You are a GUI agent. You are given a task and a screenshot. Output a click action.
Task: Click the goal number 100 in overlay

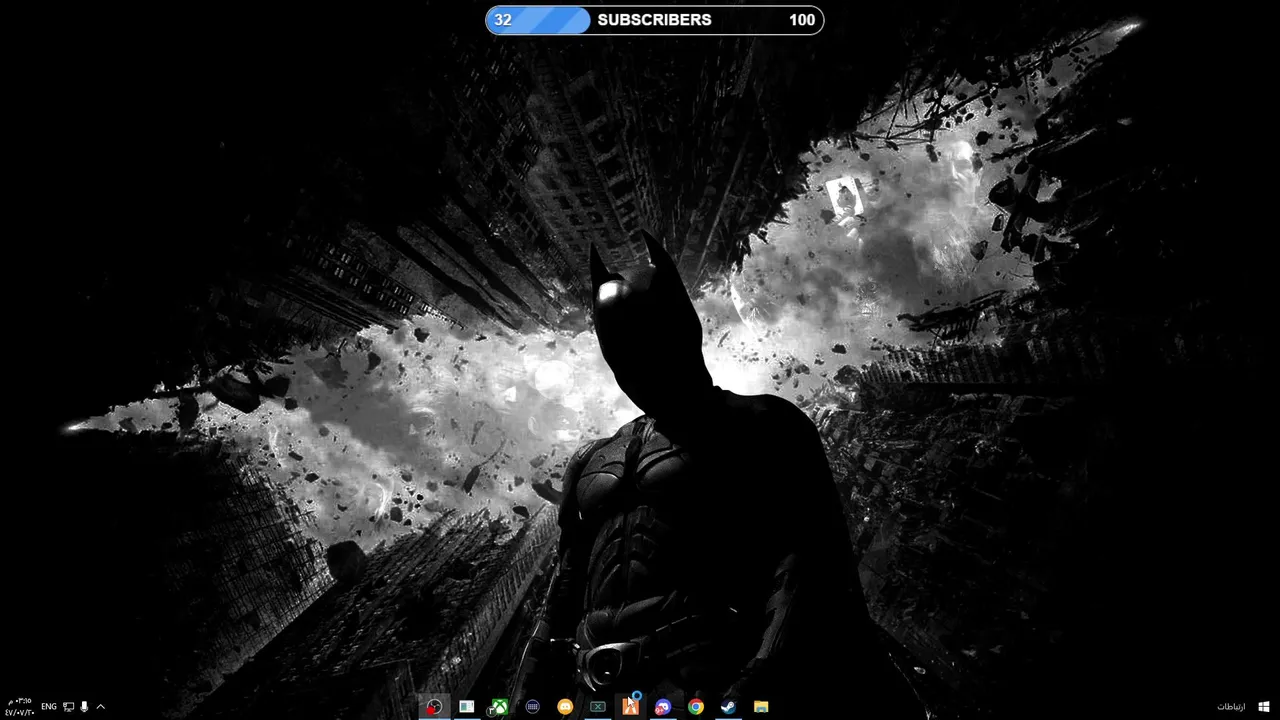tap(802, 20)
